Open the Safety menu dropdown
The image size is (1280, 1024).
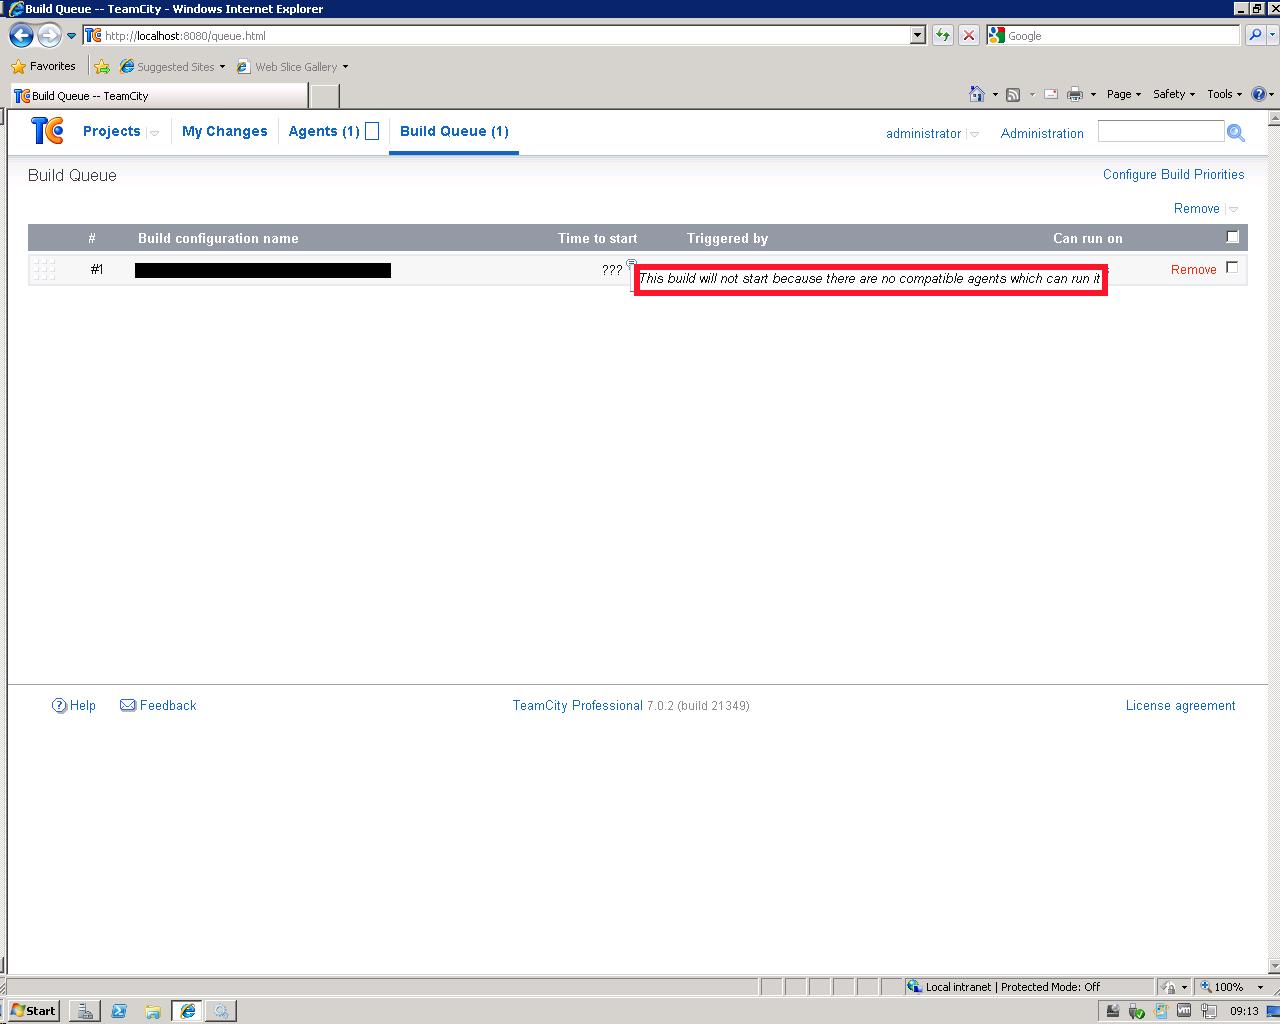coord(1174,94)
